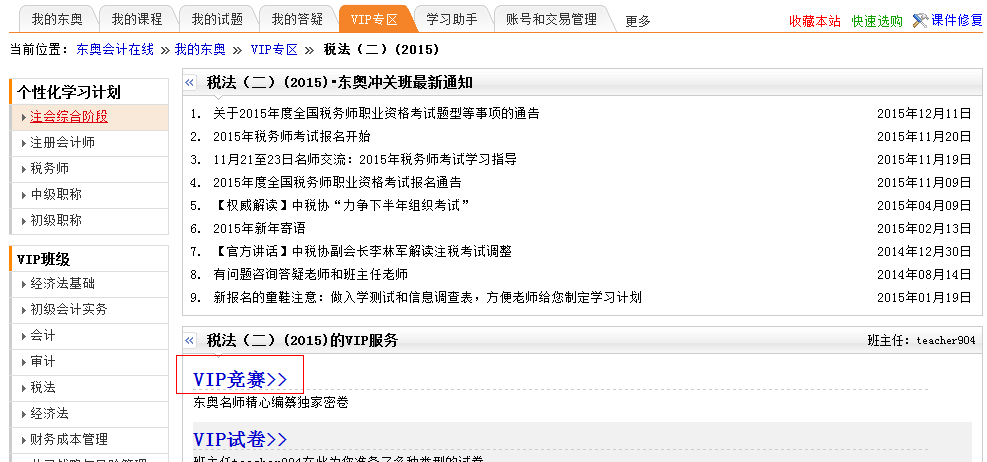Click the 快速选购 link
The image size is (987, 462).
[876, 20]
